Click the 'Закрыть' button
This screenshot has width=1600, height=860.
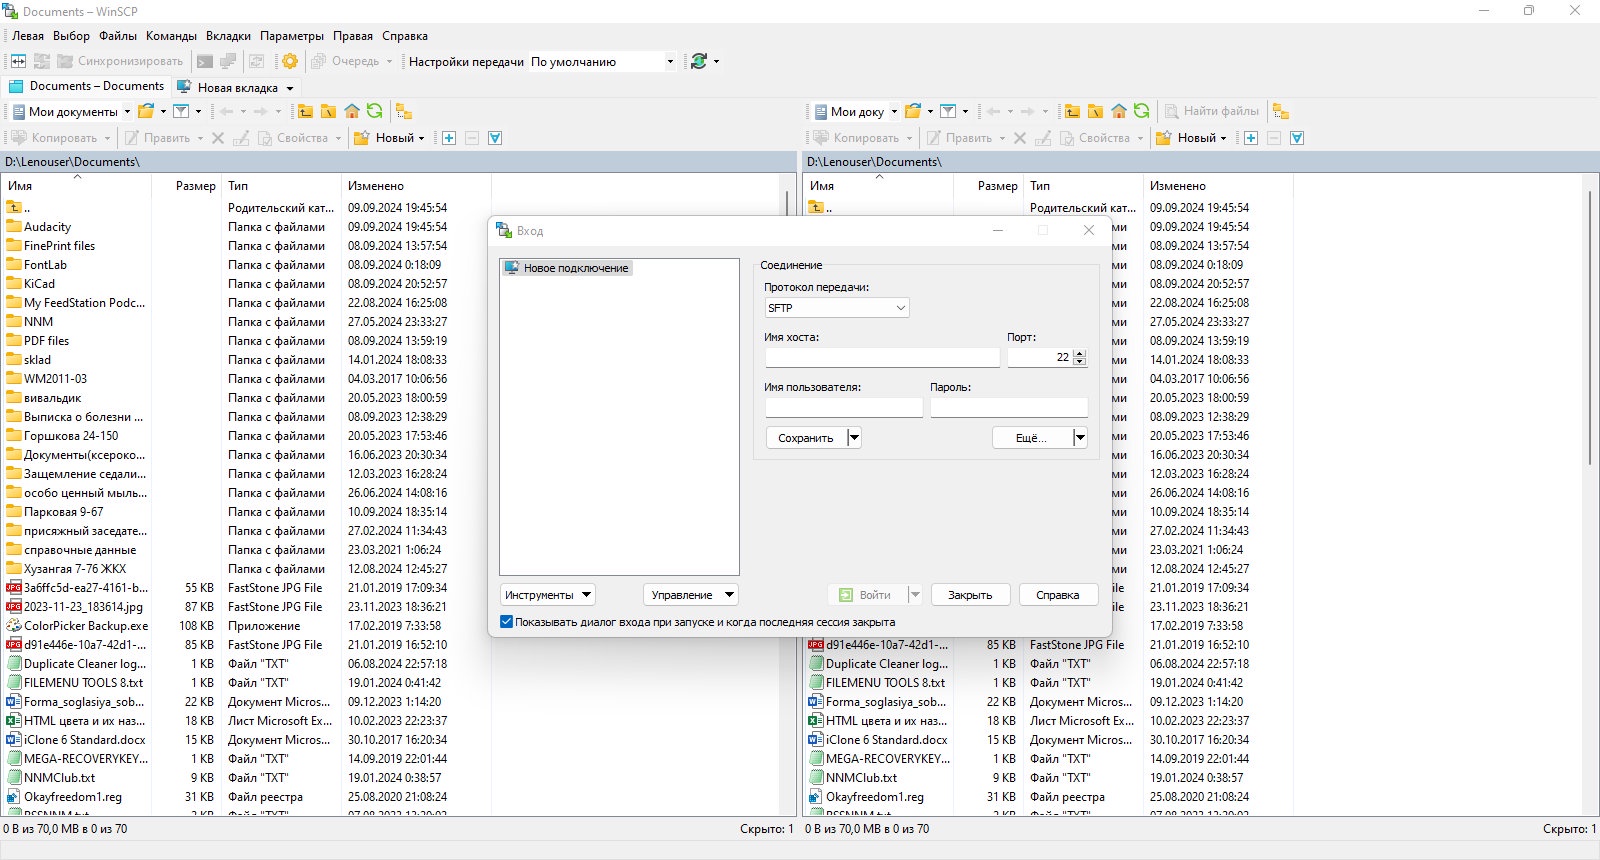pos(970,594)
